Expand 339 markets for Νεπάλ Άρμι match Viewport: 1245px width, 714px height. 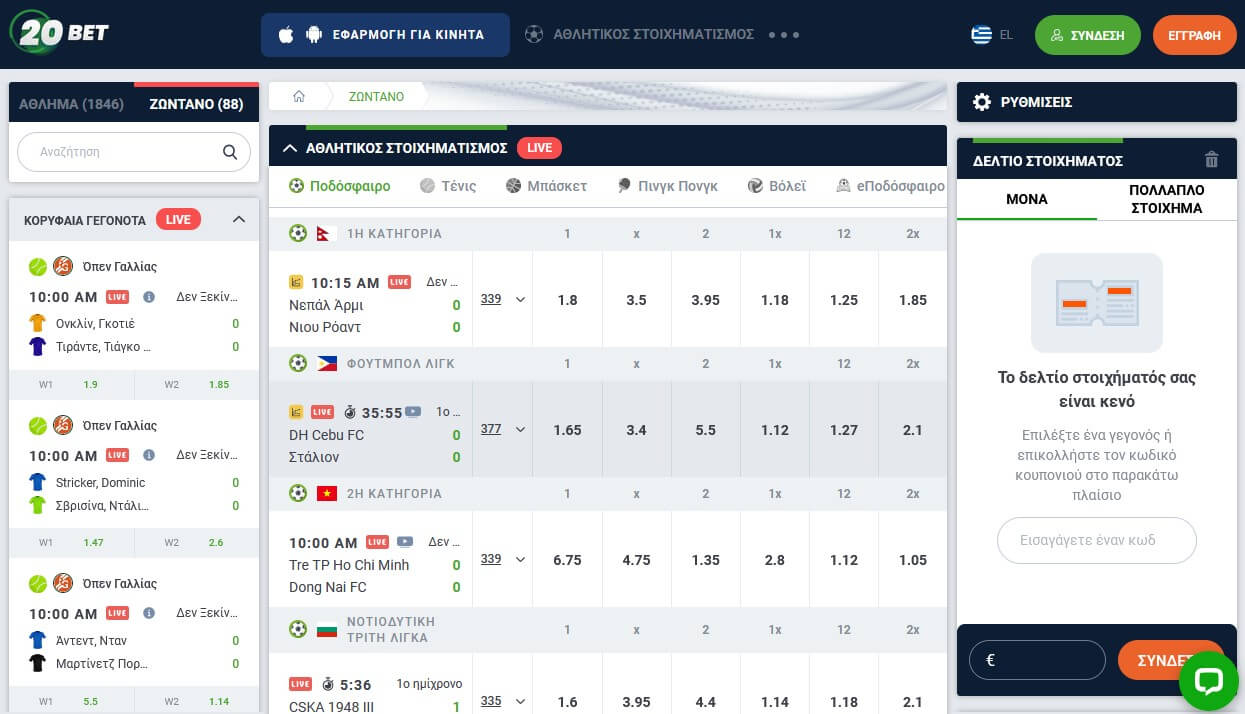[502, 299]
